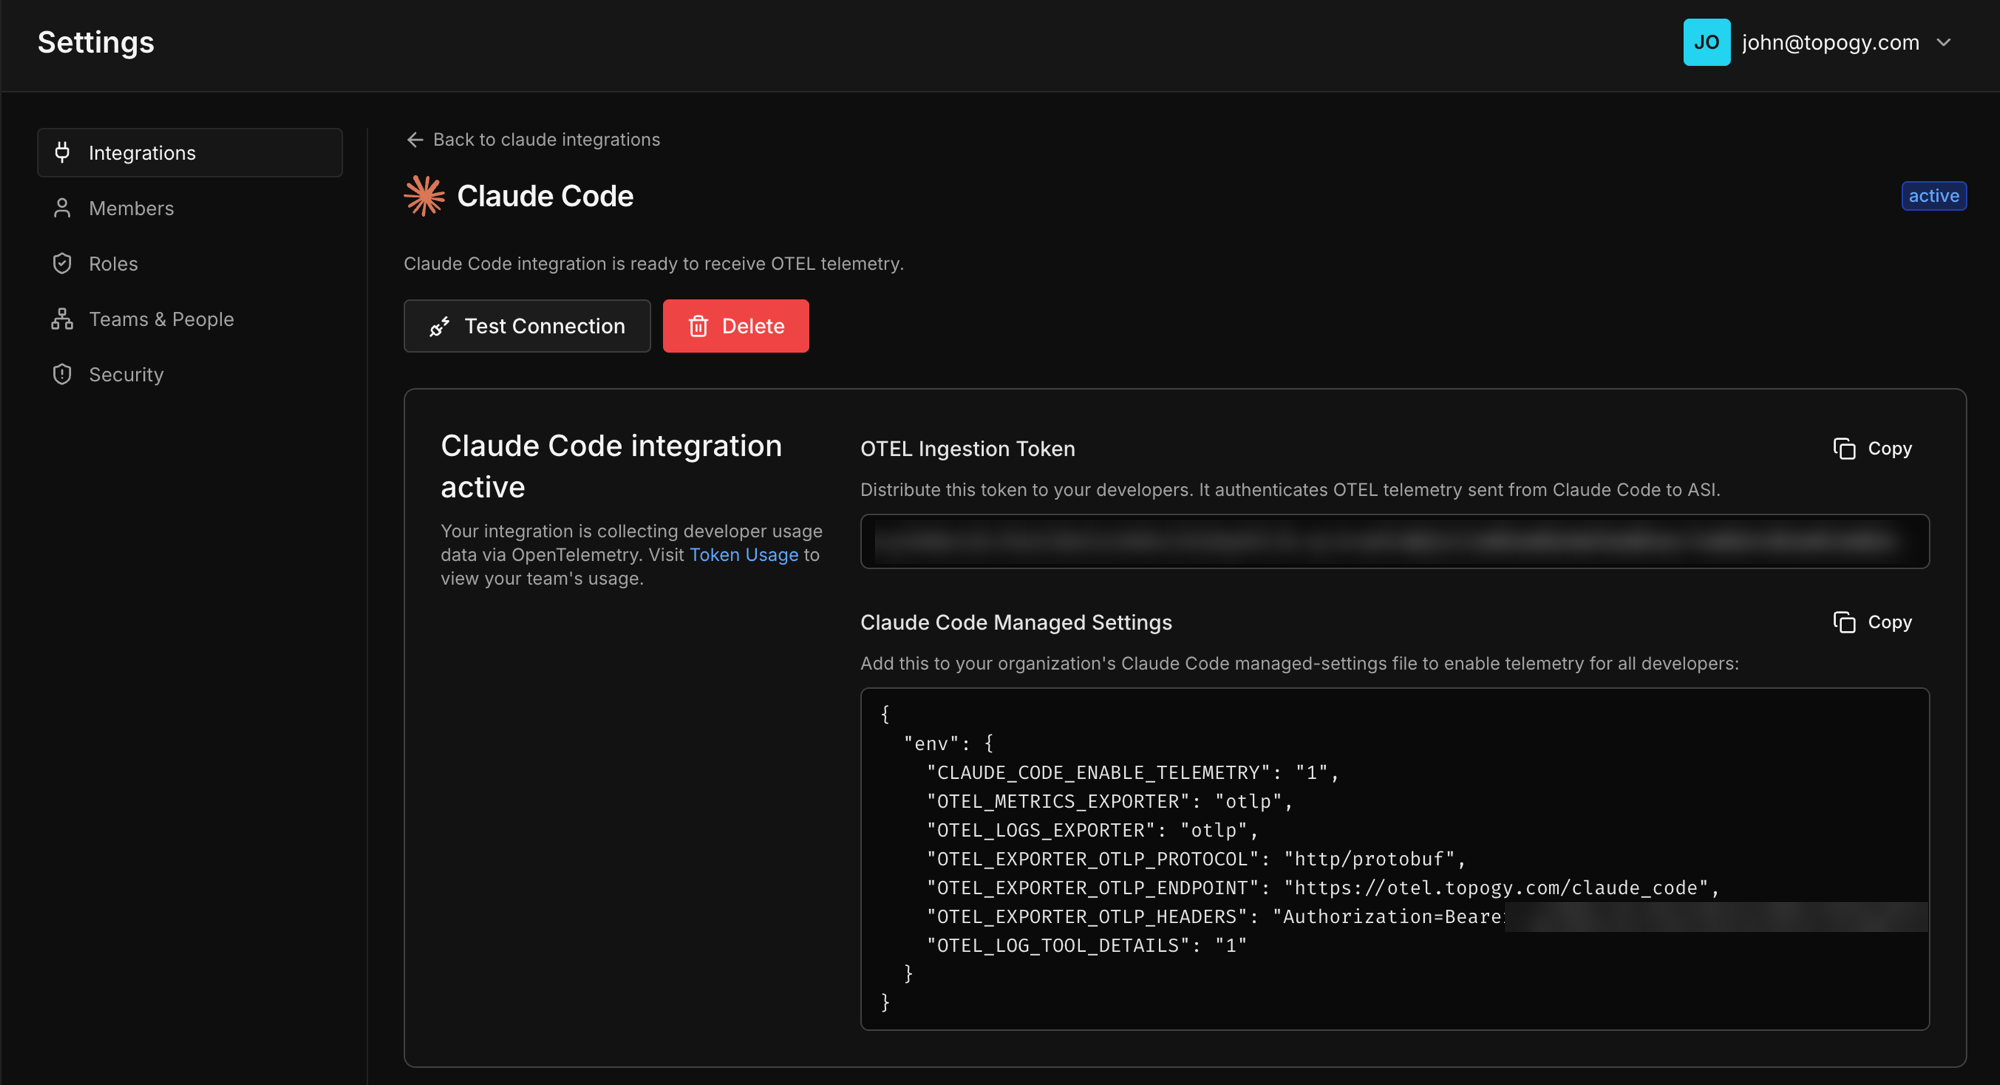Test Connection for Claude Code
This screenshot has height=1085, width=2000.
(x=527, y=326)
